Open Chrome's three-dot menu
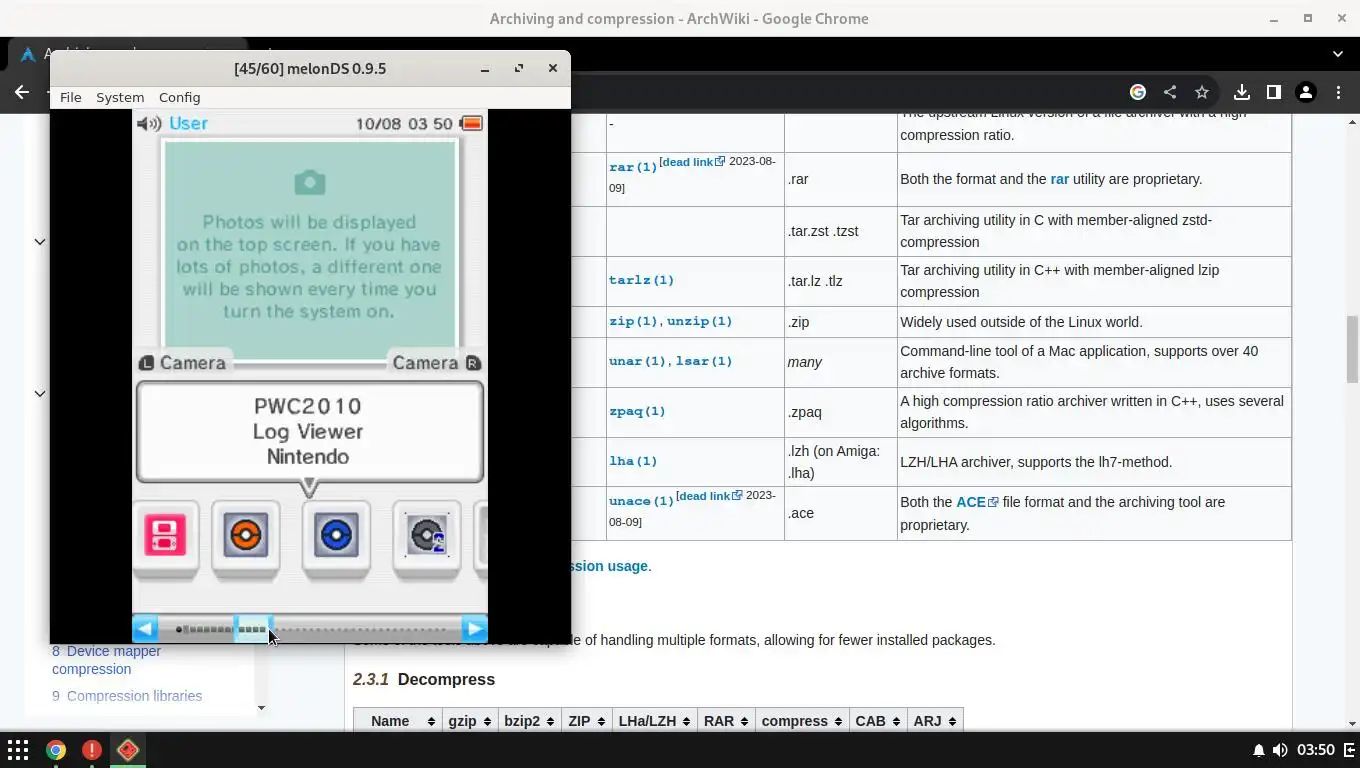The image size is (1360, 768). pos(1338,92)
